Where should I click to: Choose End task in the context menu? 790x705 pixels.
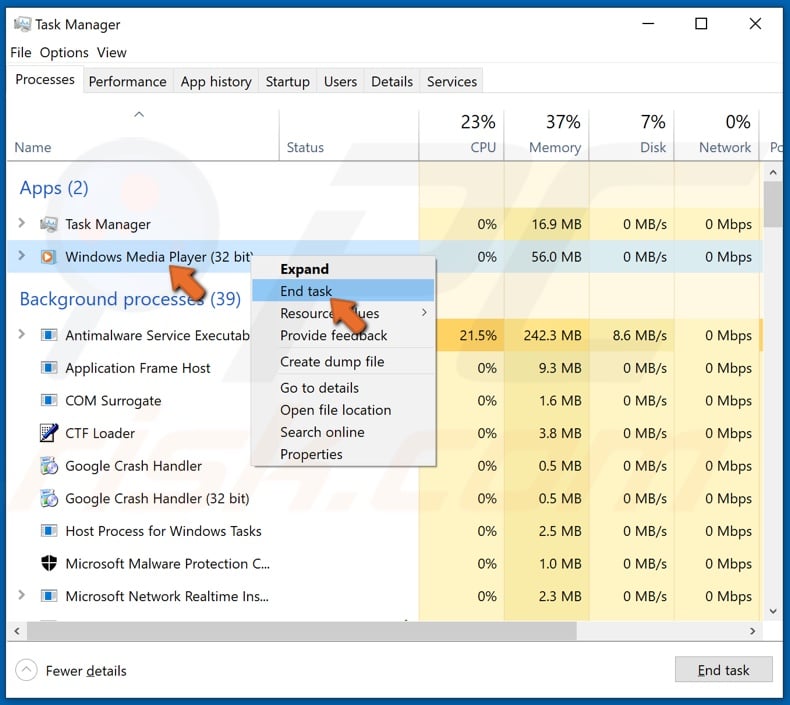344,291
